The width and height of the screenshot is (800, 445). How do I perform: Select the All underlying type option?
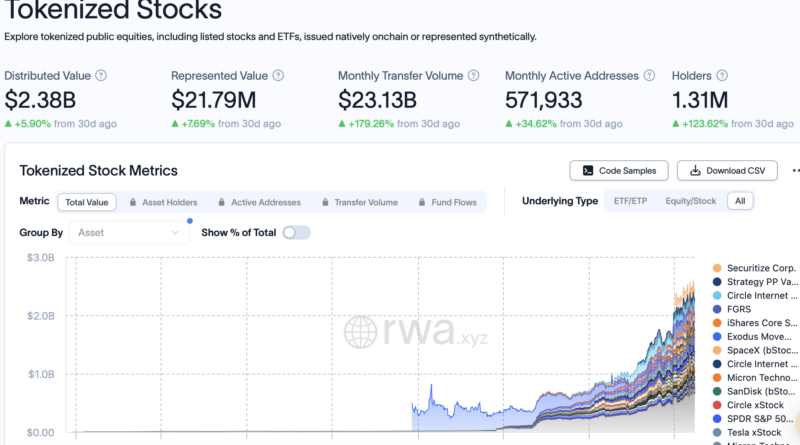pyautogui.click(x=740, y=201)
